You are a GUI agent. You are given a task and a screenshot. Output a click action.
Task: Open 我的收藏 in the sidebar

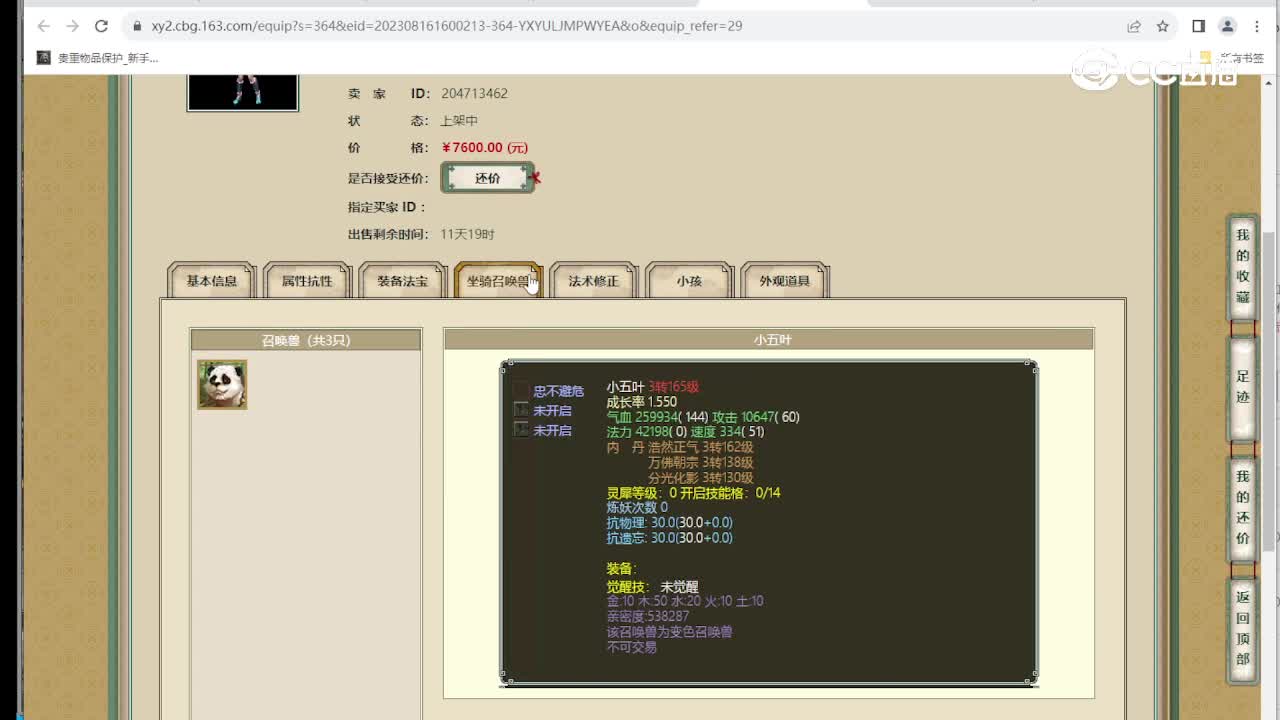click(x=1242, y=266)
